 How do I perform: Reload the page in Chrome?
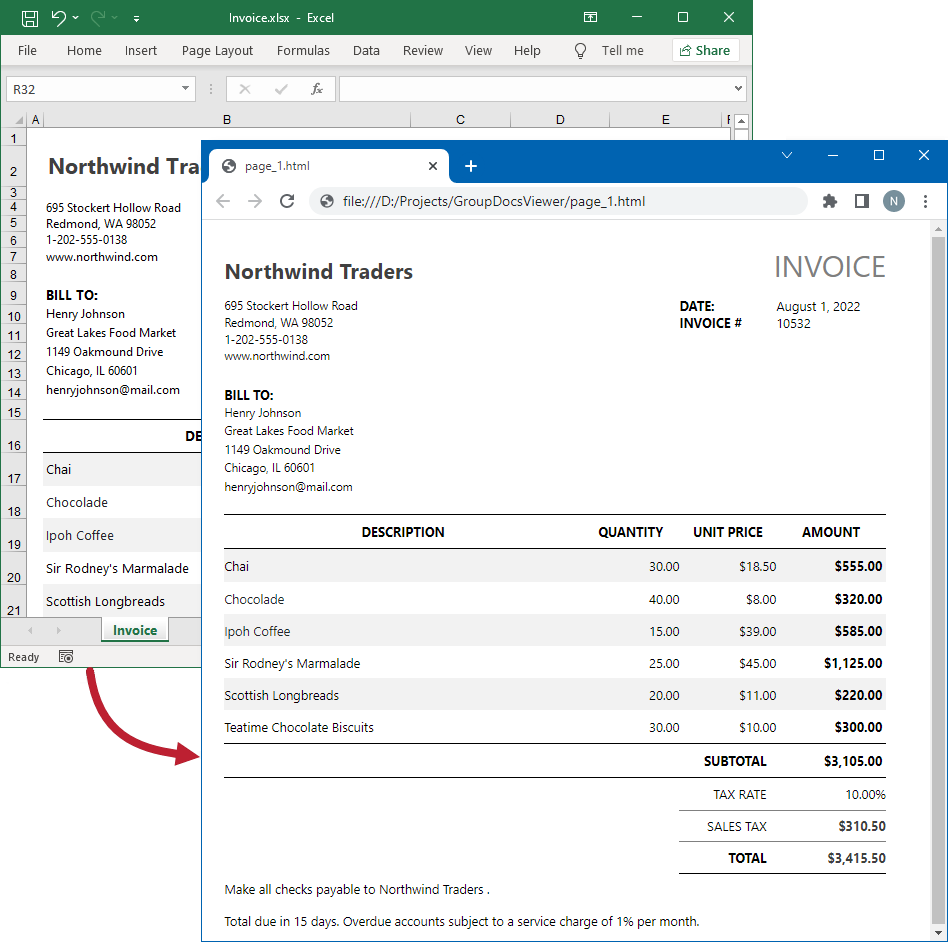click(287, 201)
